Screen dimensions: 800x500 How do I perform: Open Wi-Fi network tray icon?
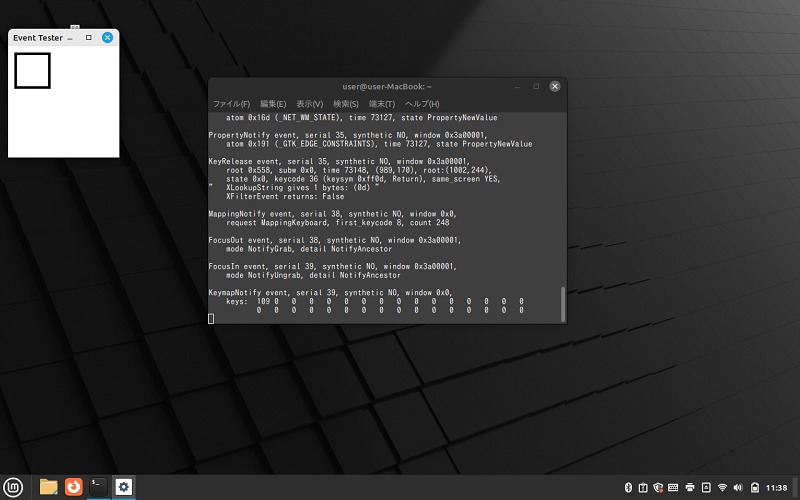[x=722, y=487]
